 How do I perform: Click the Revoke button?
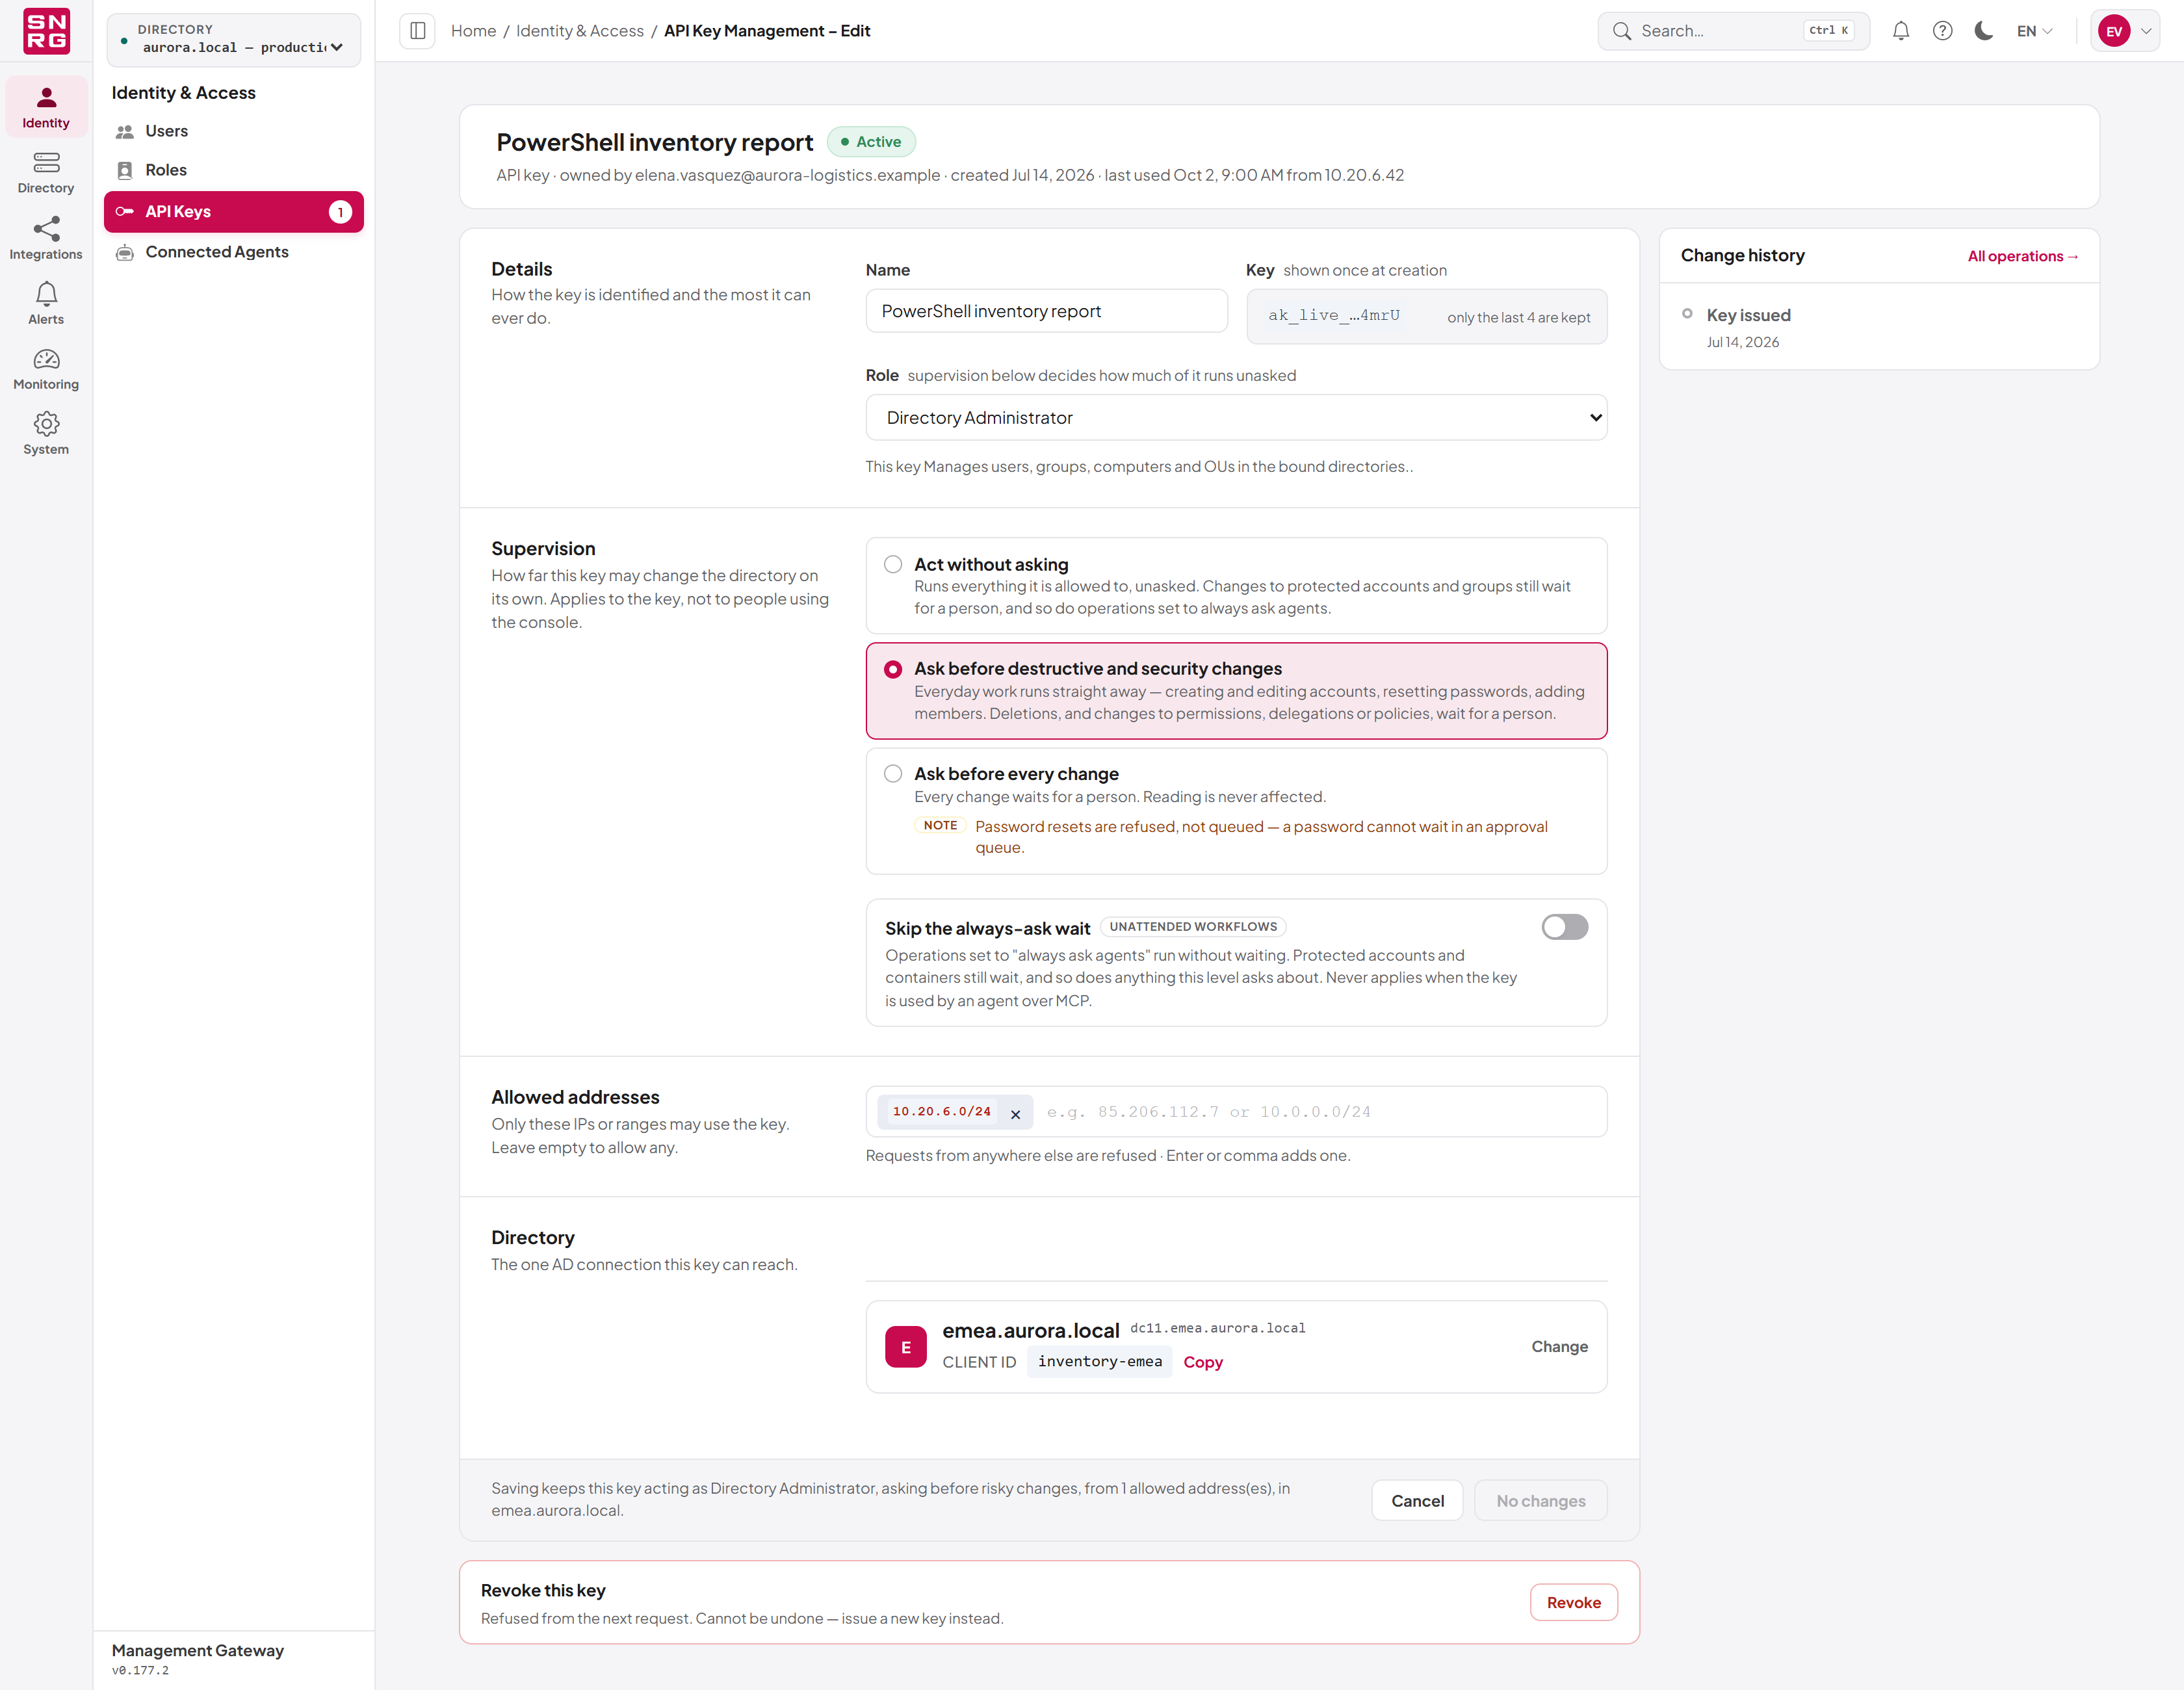pos(1573,1603)
